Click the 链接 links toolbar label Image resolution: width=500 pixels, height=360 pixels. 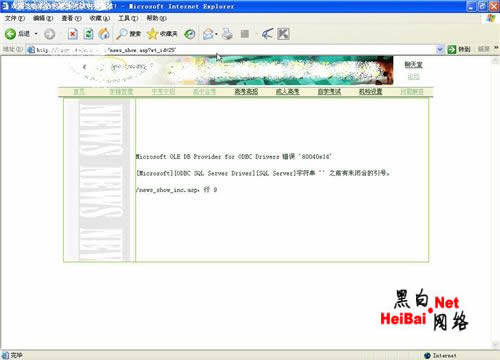coord(484,49)
